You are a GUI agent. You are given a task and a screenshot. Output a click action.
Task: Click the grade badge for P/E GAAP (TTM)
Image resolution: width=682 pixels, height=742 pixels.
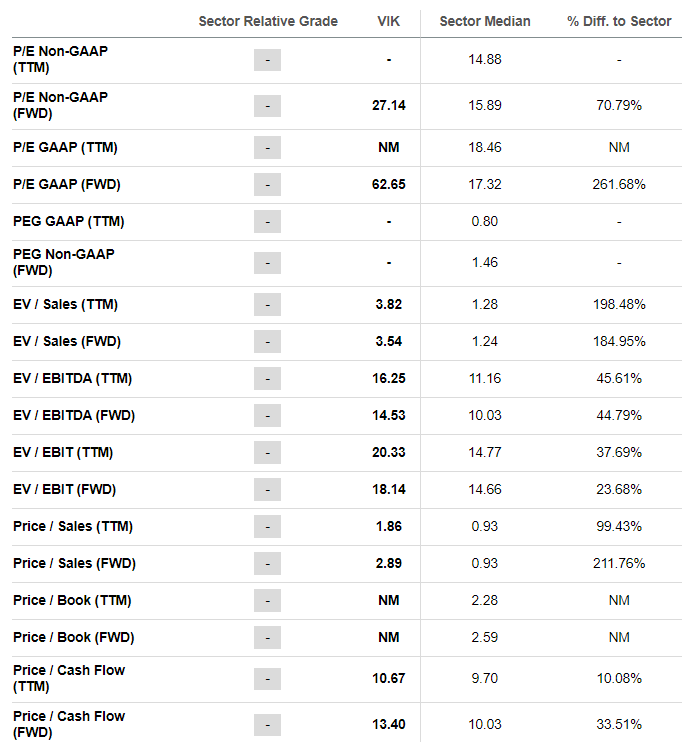(x=267, y=147)
